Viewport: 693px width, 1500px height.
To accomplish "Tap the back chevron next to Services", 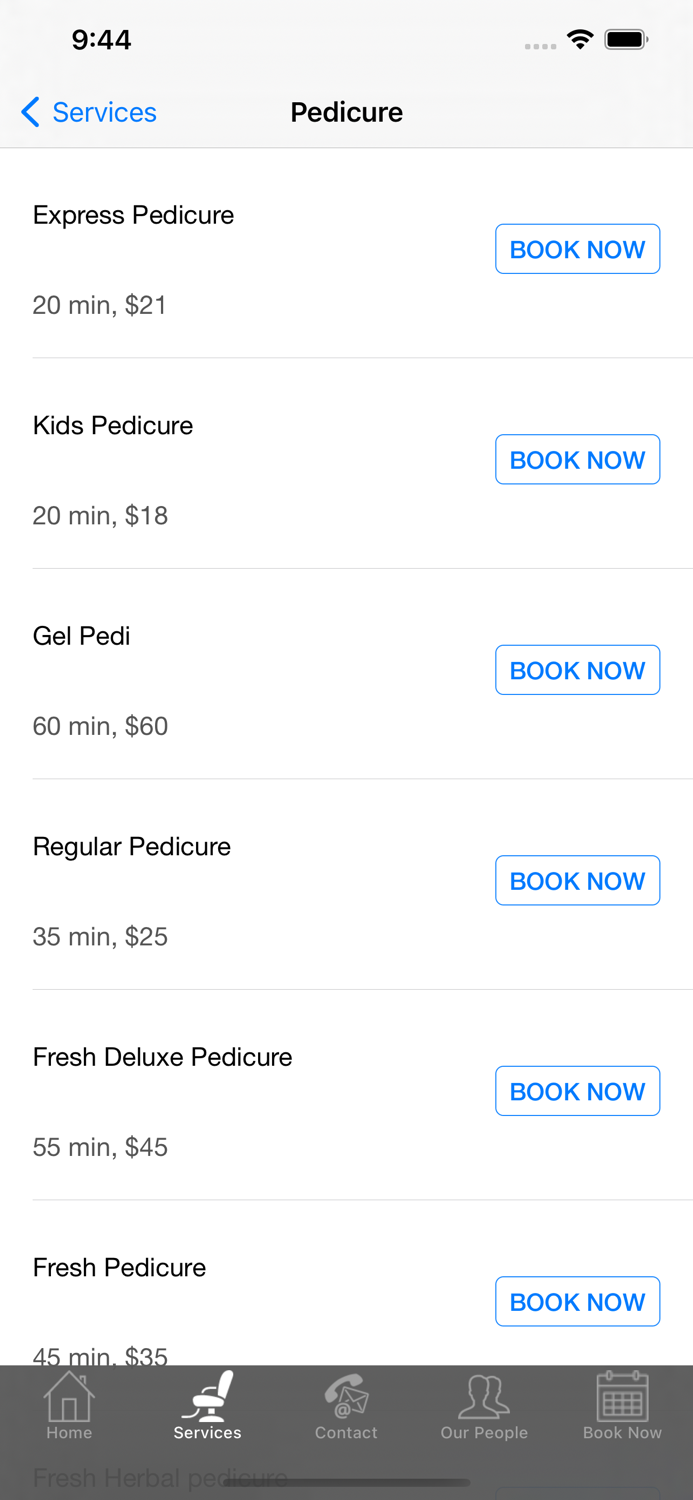I will [29, 112].
